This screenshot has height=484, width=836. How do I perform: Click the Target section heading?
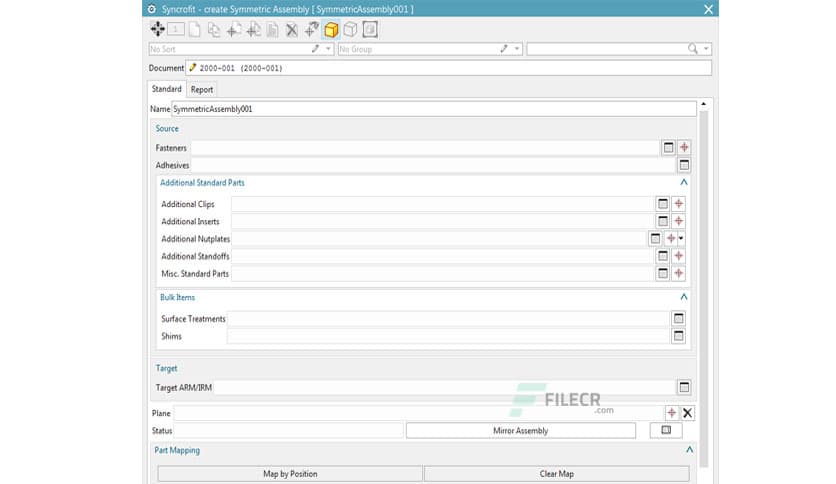[x=166, y=368]
